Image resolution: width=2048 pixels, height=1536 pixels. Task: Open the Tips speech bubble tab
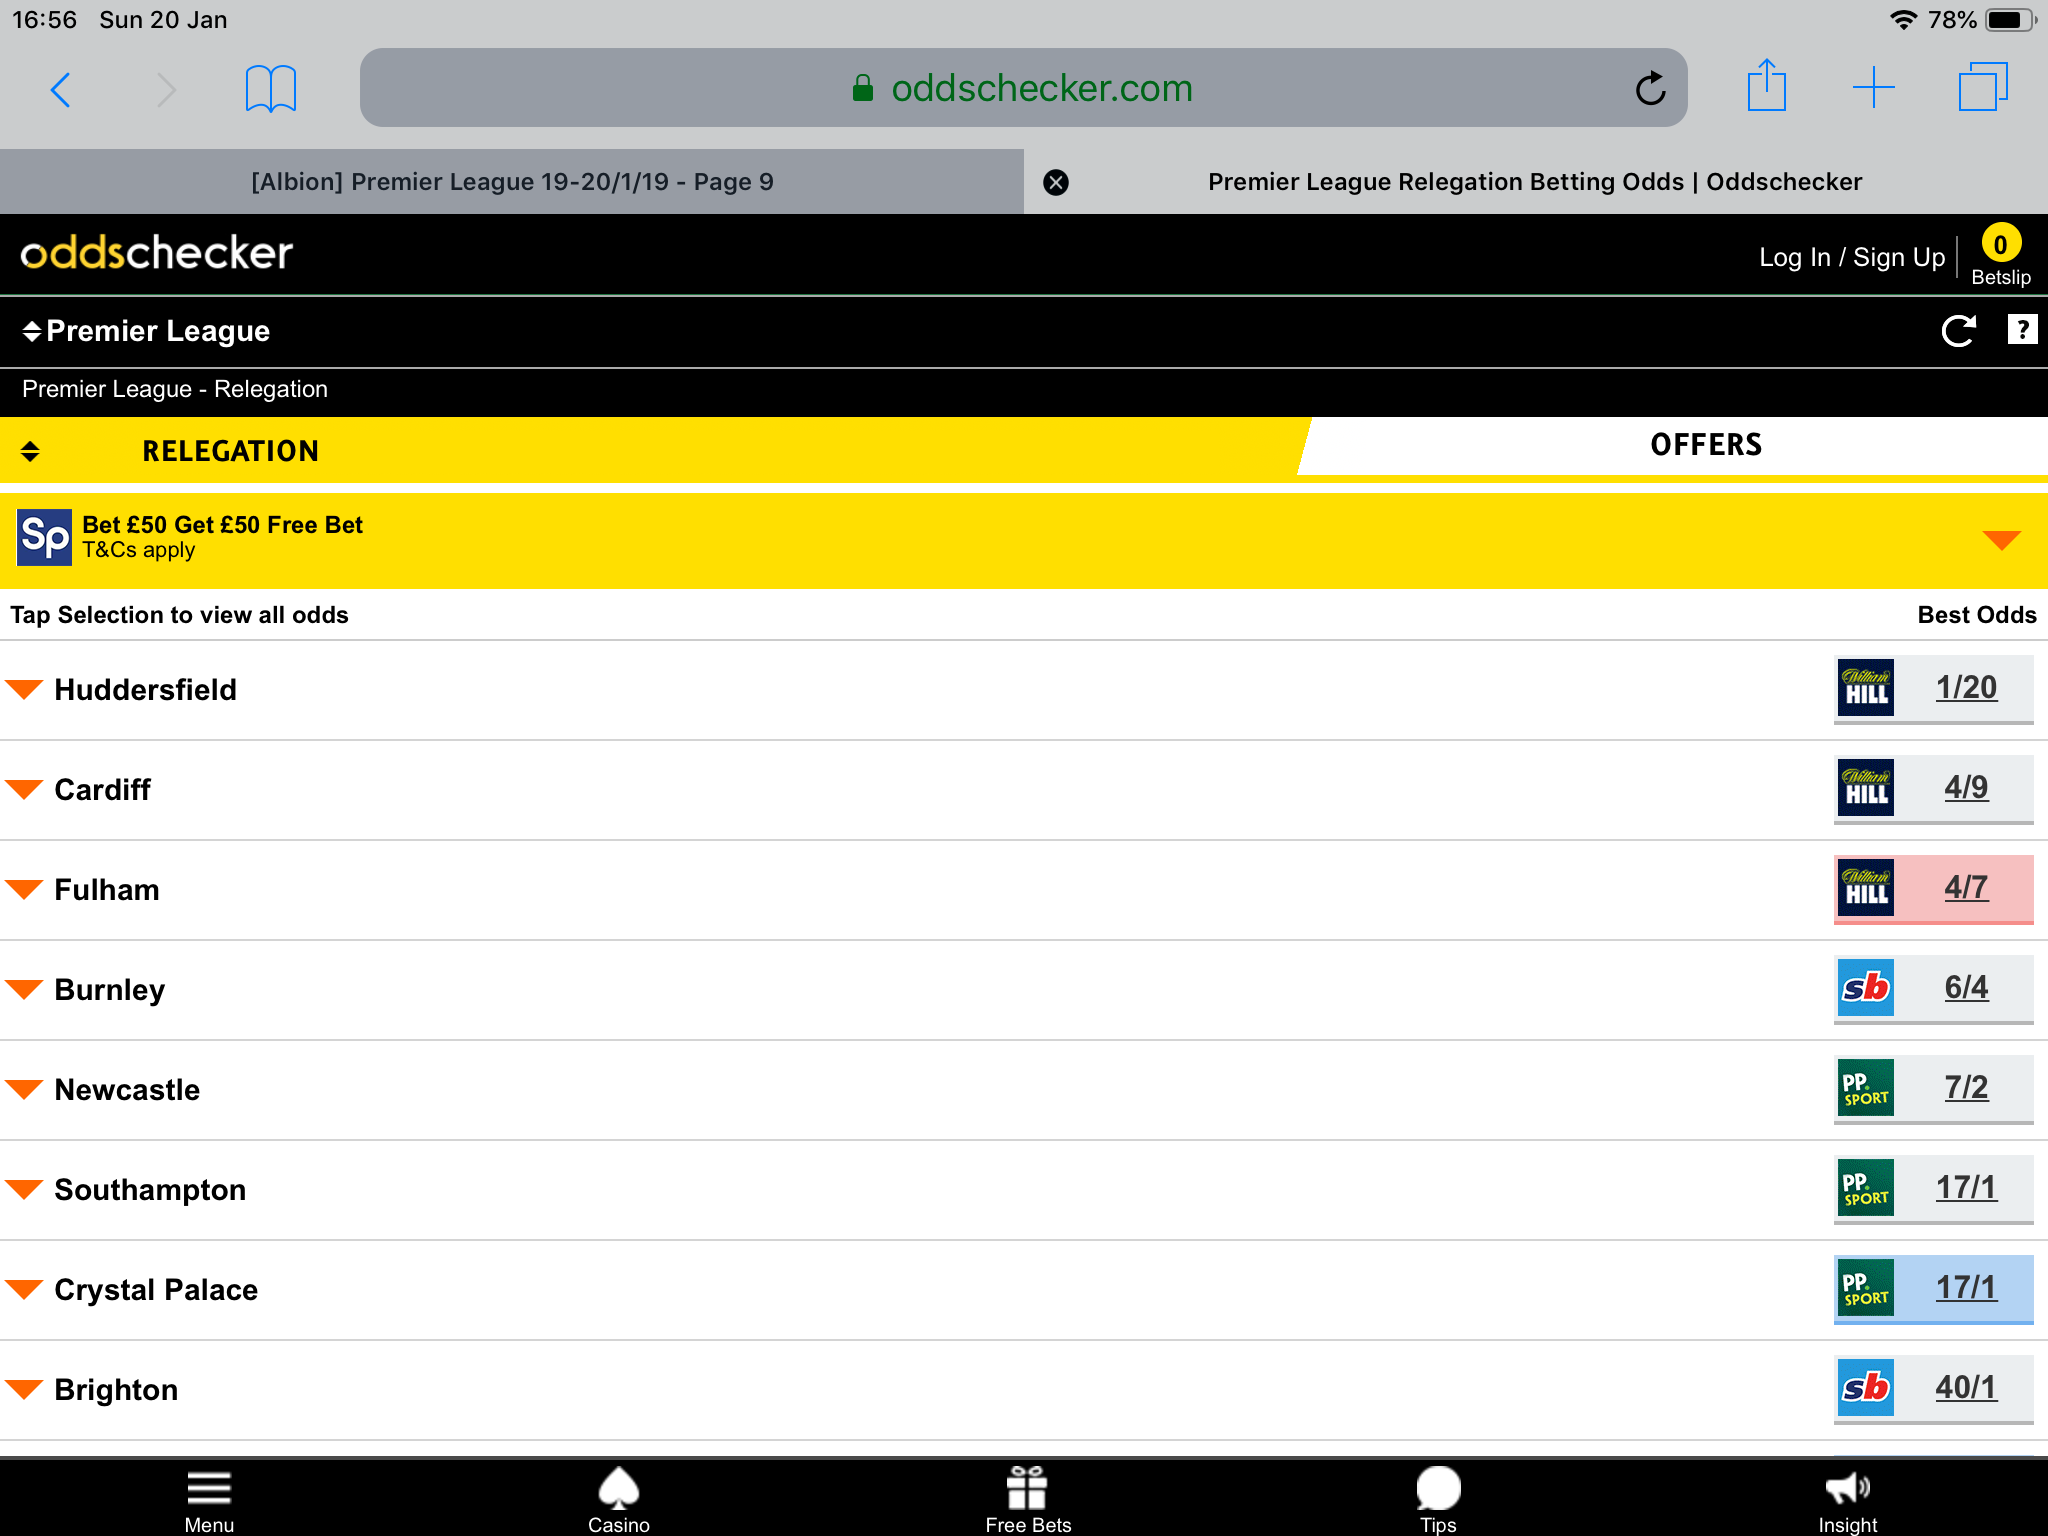[x=1438, y=1500]
